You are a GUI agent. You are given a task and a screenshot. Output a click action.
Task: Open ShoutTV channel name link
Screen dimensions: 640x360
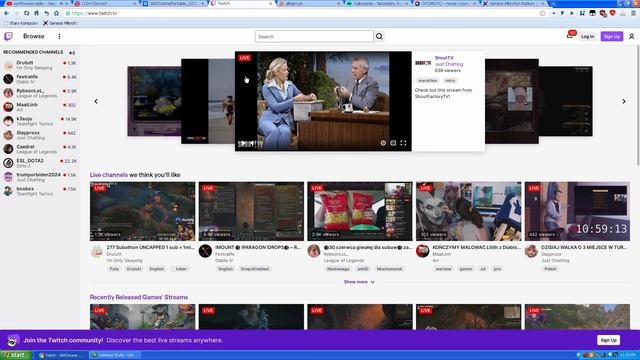[x=444, y=58]
